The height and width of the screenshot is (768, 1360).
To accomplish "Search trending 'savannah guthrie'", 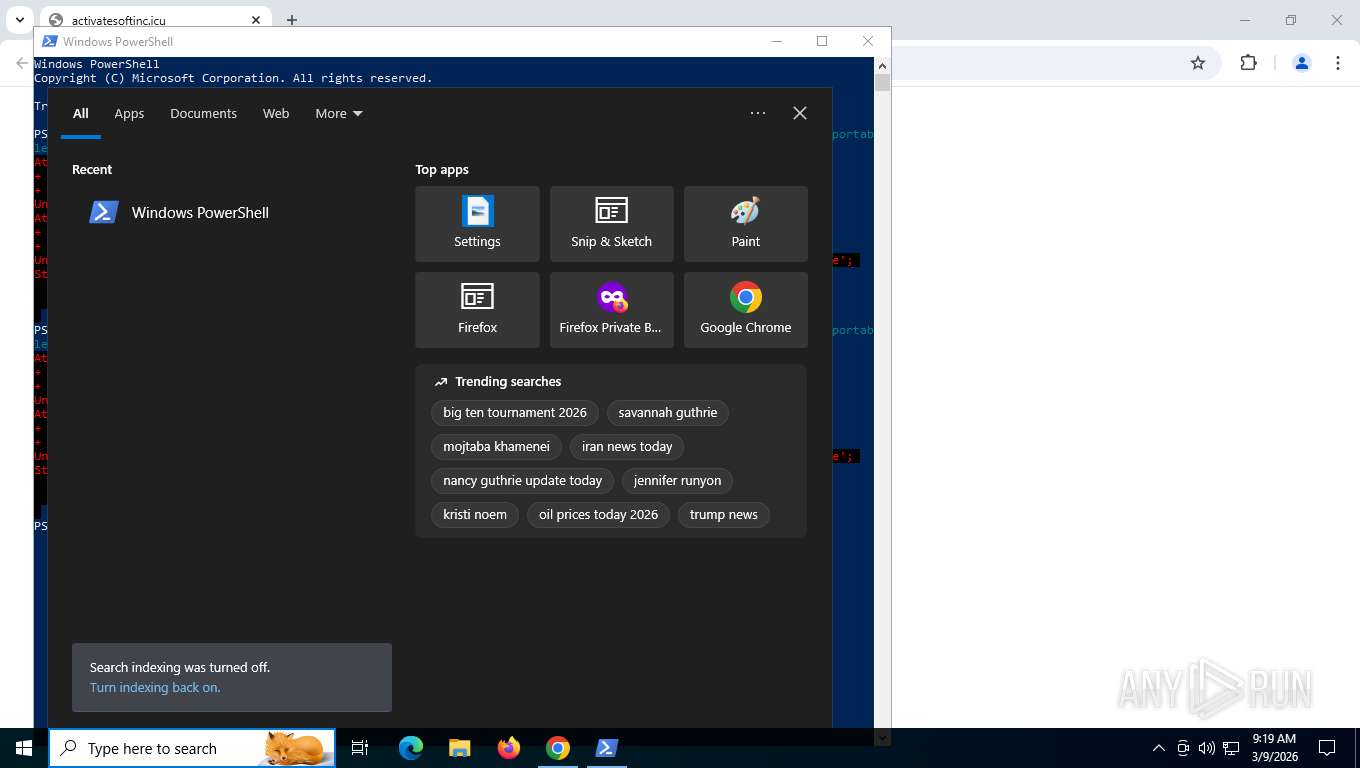I will 668,413.
